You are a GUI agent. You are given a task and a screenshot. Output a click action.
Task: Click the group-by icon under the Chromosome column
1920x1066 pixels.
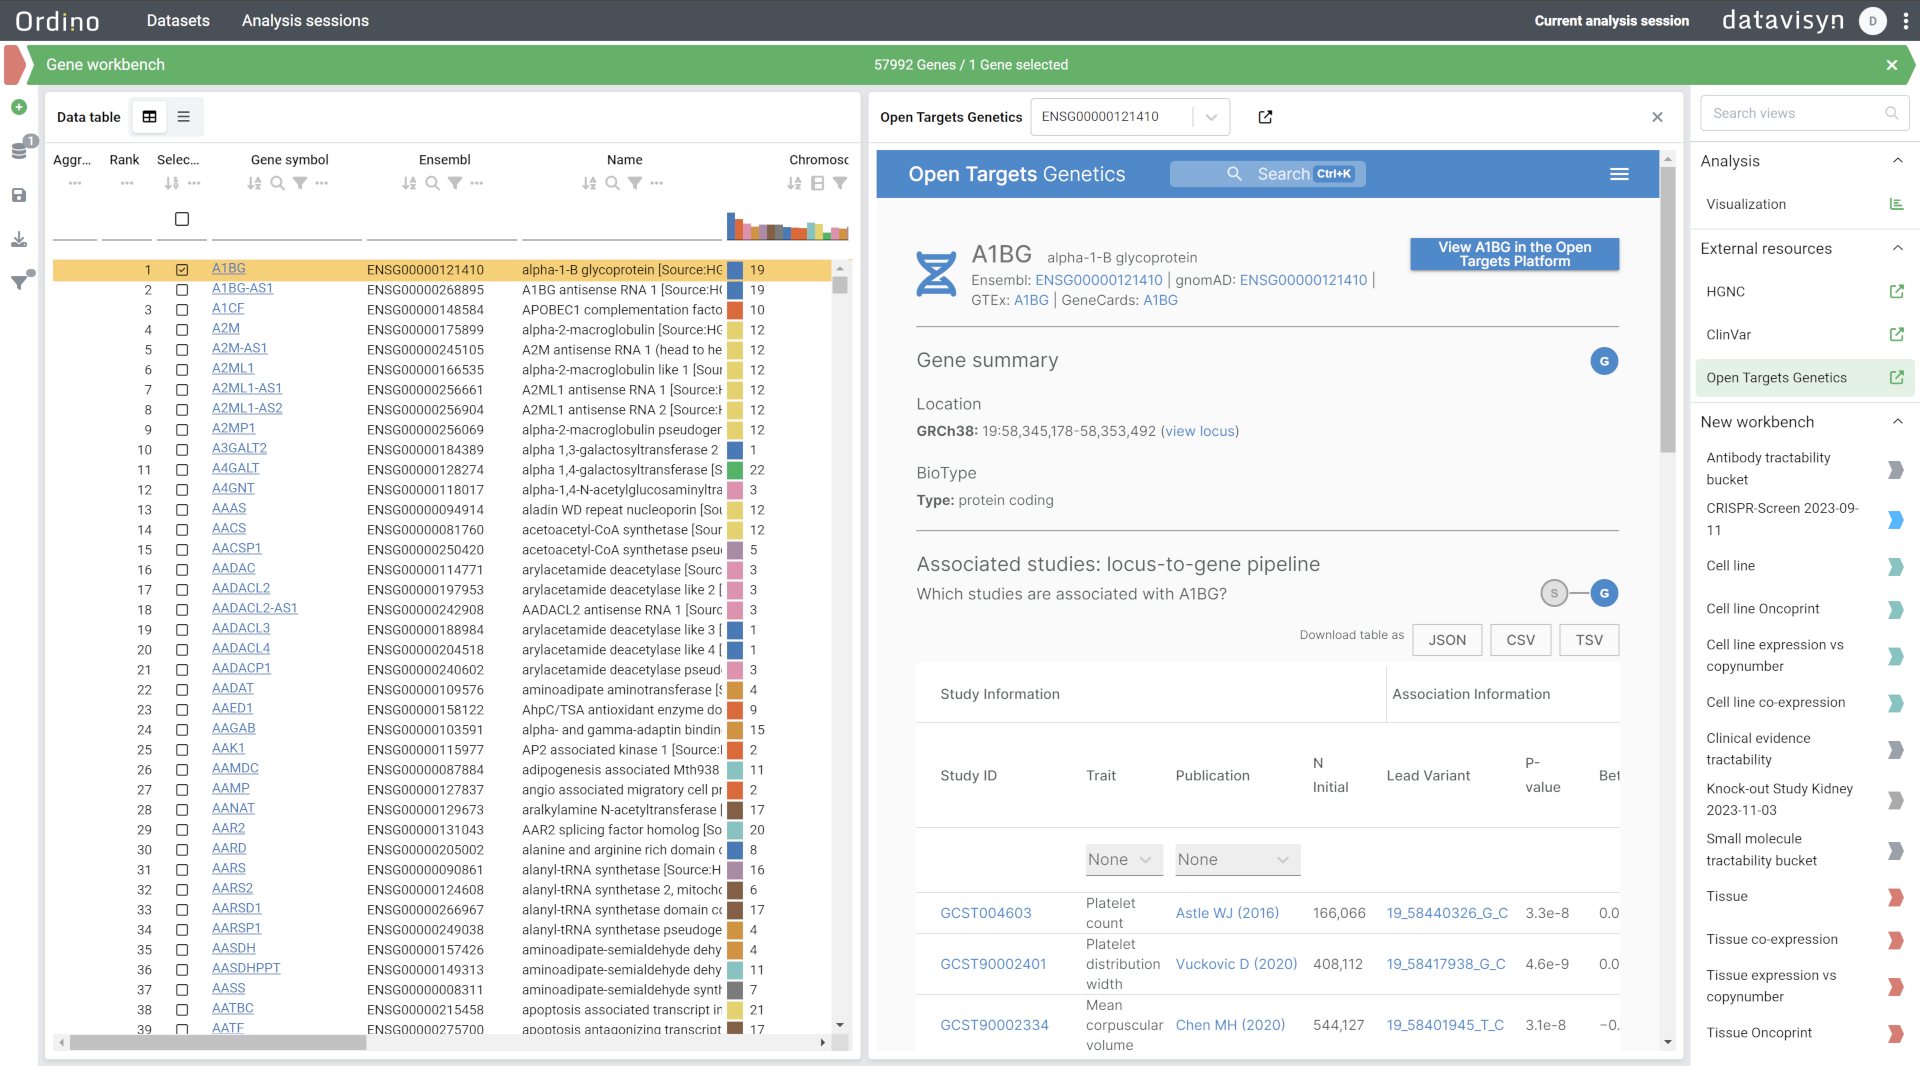(817, 183)
